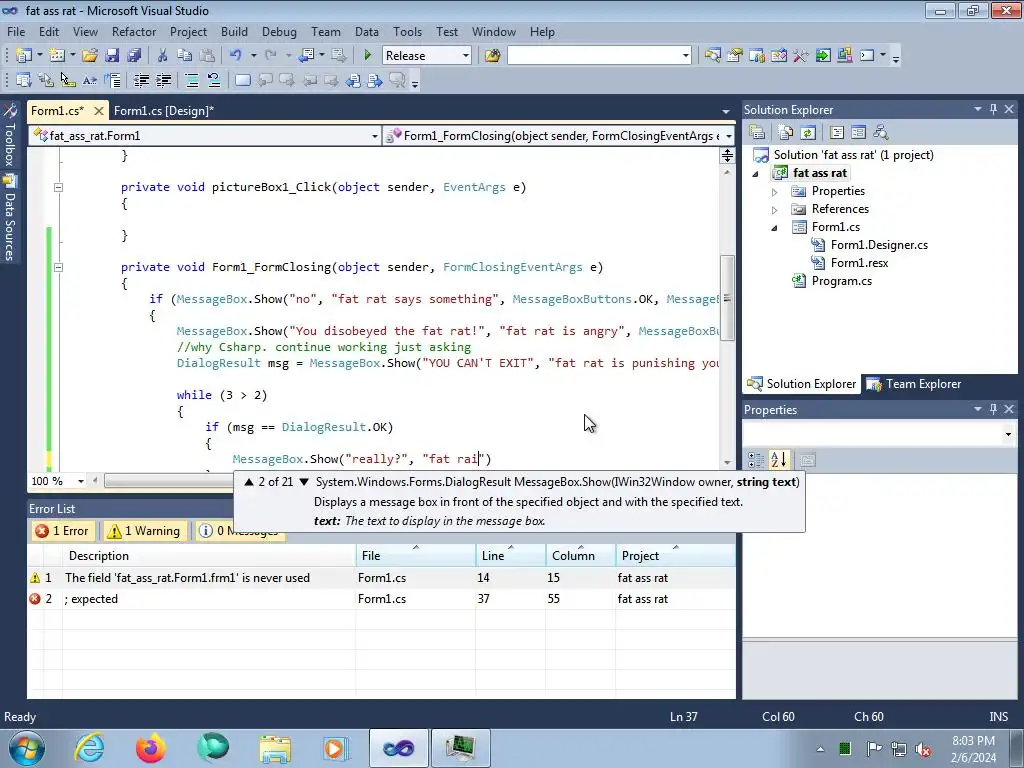Open the Refactor menu
This screenshot has height=768, width=1024.
tap(134, 31)
